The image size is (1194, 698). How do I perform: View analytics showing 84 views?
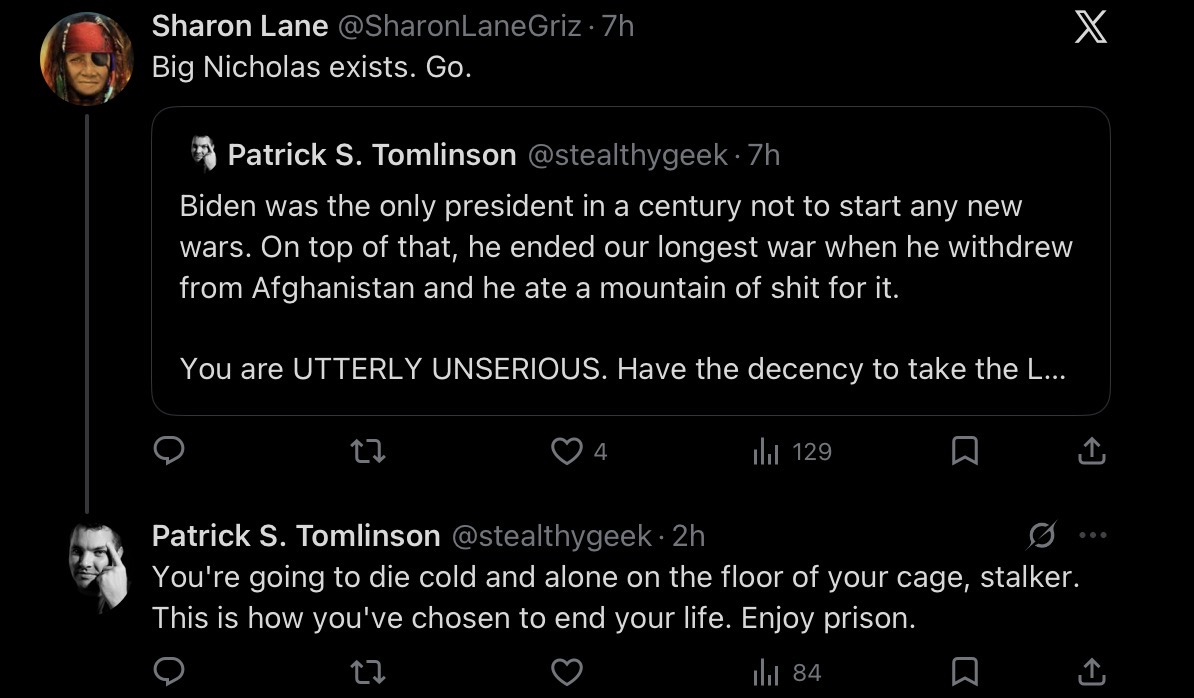click(787, 672)
